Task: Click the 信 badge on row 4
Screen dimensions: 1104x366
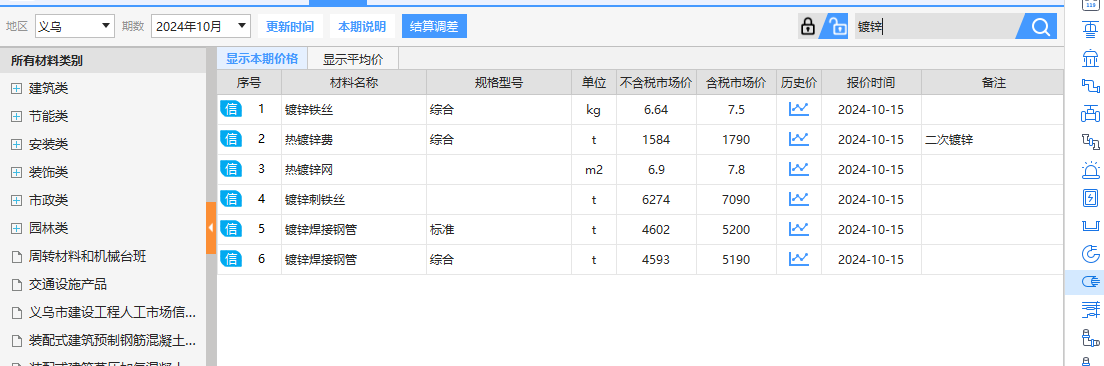Action: click(231, 198)
